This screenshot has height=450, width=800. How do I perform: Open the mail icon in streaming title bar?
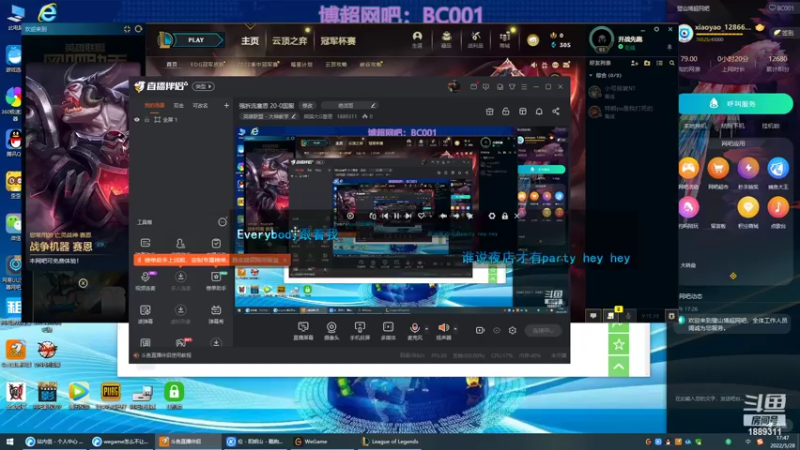[x=473, y=87]
